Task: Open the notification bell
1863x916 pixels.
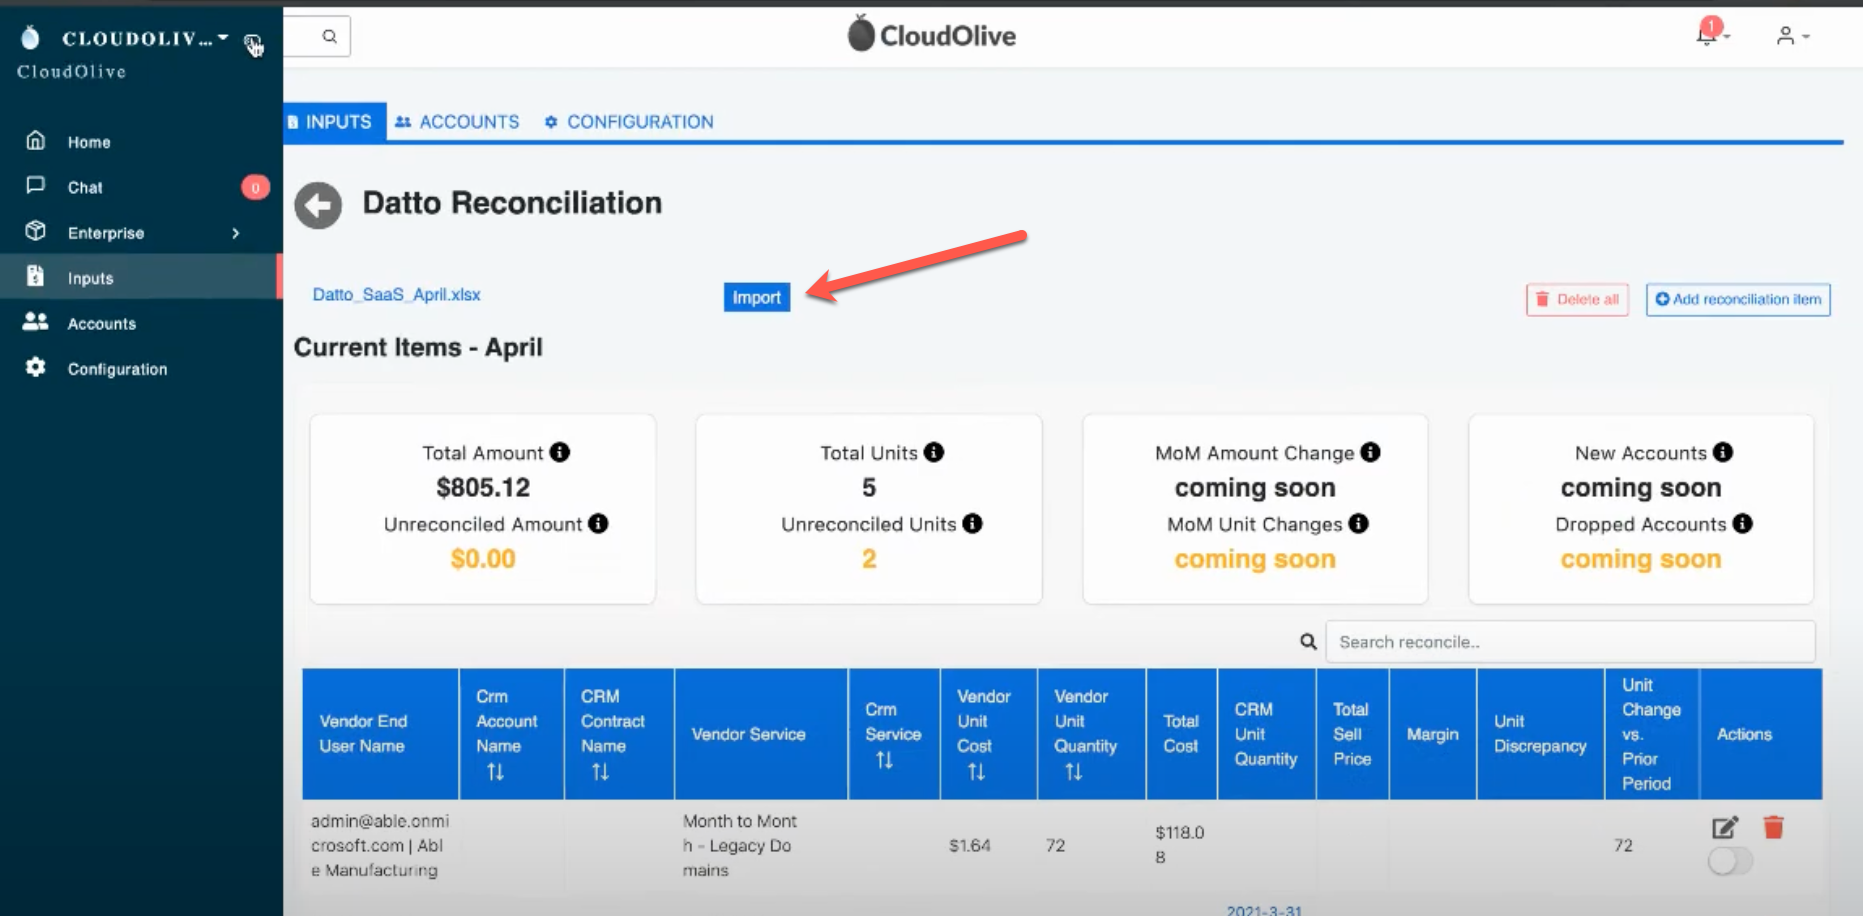Action: click(1707, 34)
